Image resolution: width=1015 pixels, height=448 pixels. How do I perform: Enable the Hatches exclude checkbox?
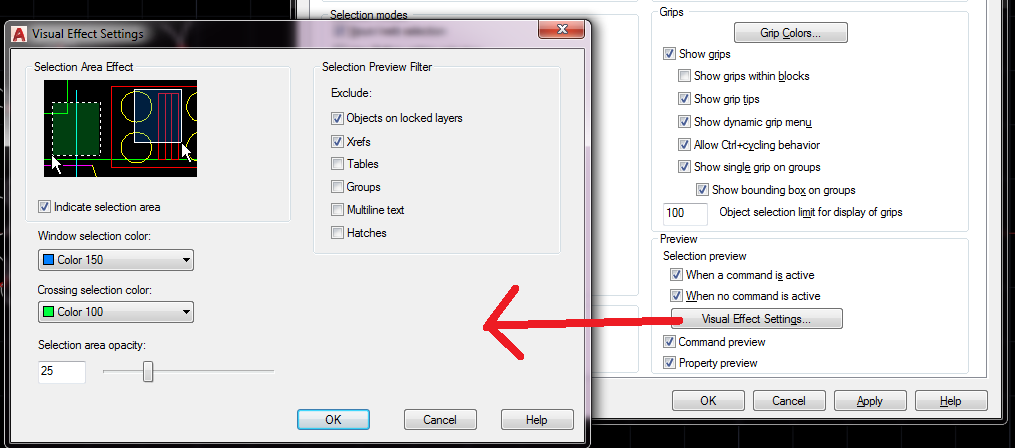tap(337, 232)
